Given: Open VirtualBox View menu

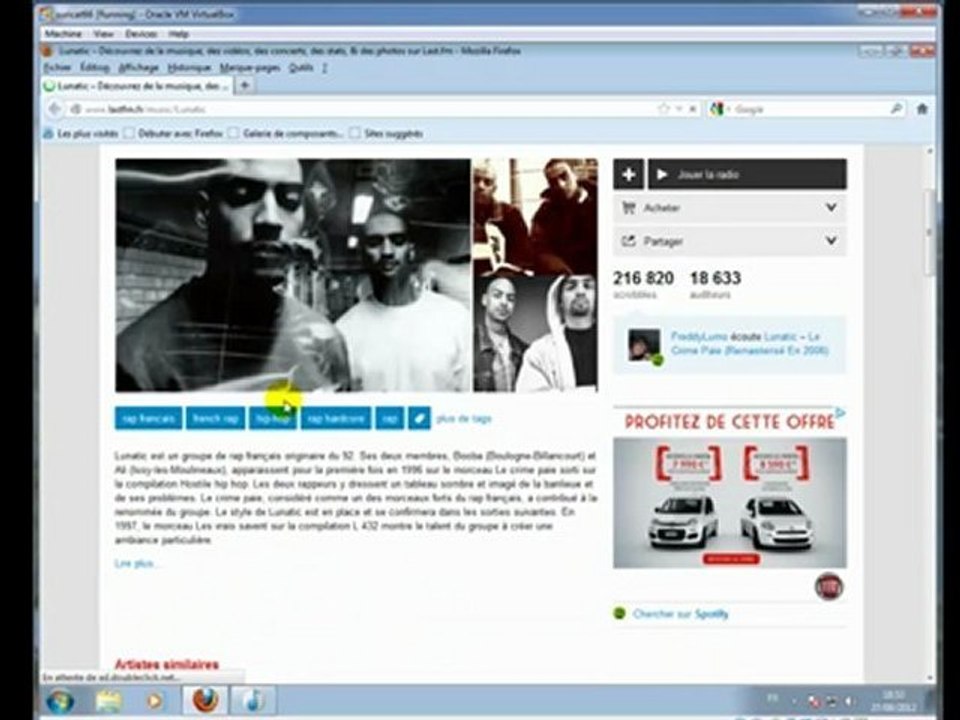Looking at the screenshot, I should pos(103,34).
